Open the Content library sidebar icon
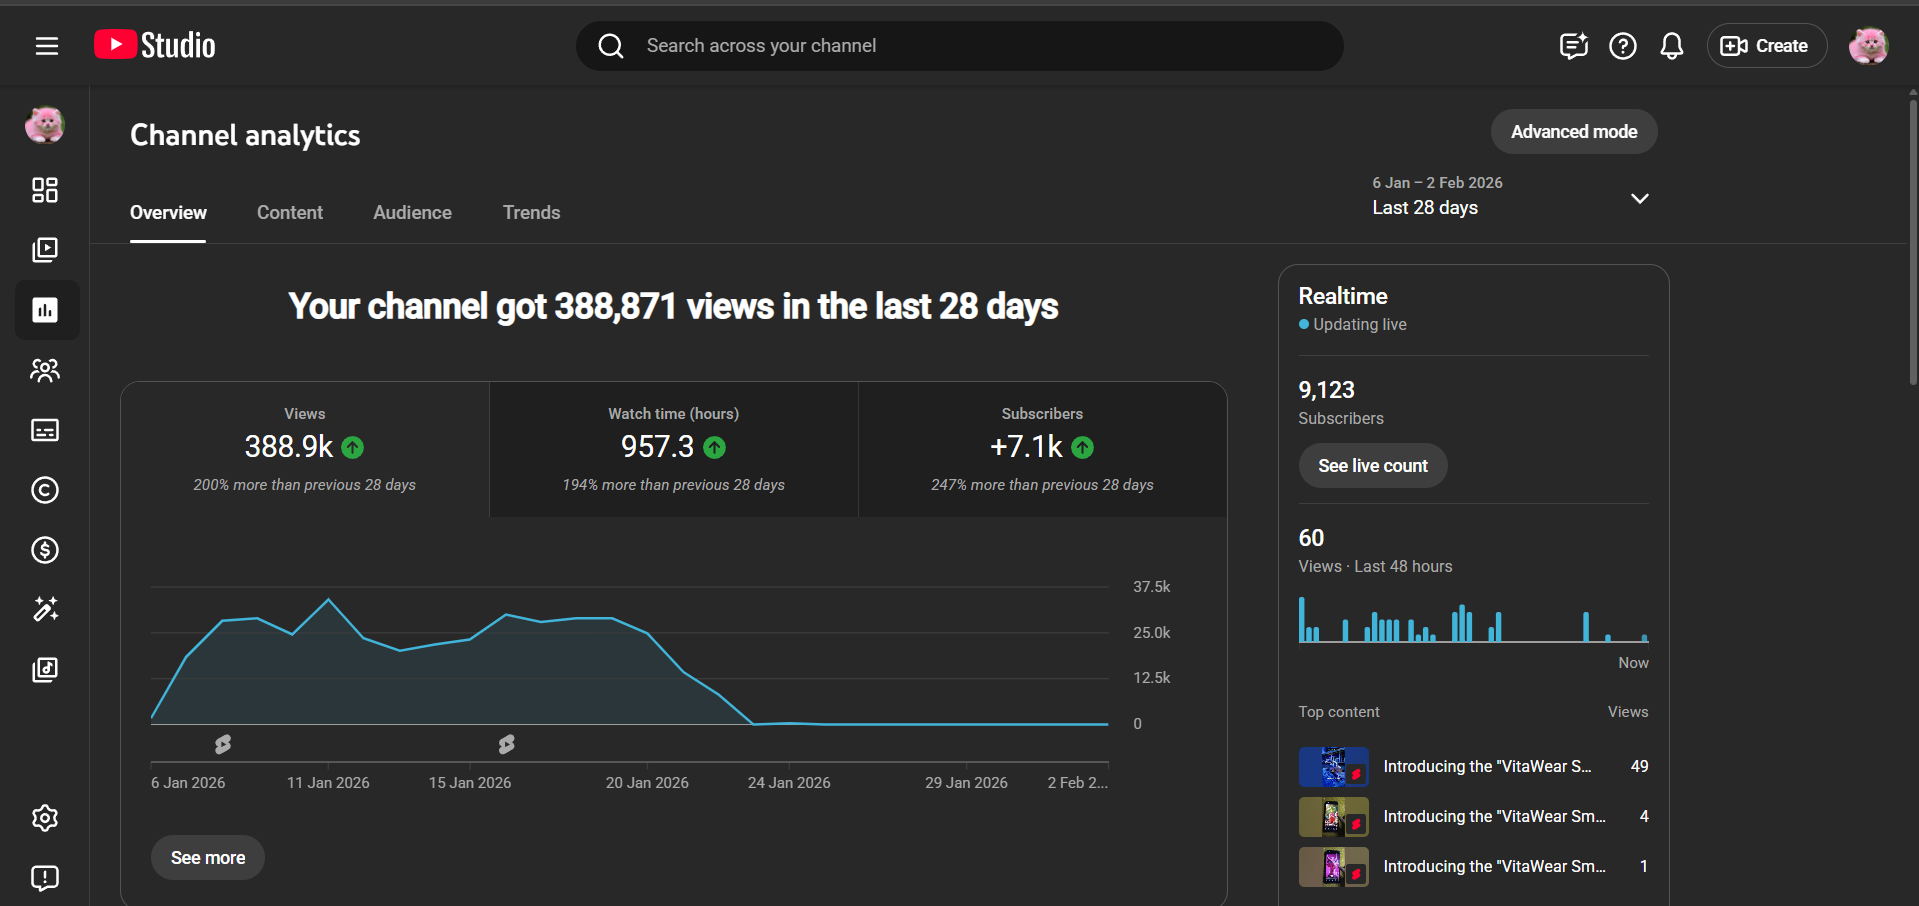The width and height of the screenshot is (1919, 906). tap(45, 250)
